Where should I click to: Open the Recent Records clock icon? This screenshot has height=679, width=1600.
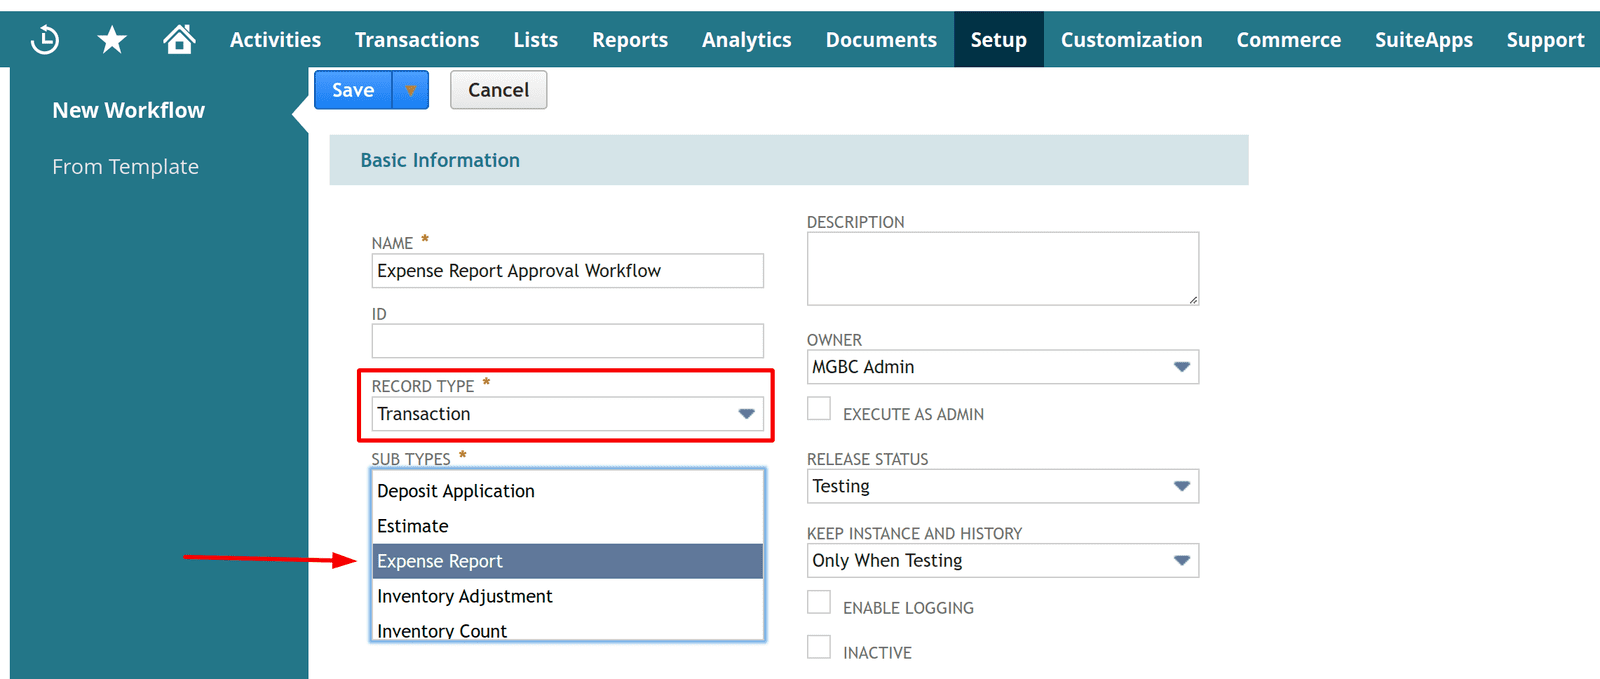pos(45,40)
